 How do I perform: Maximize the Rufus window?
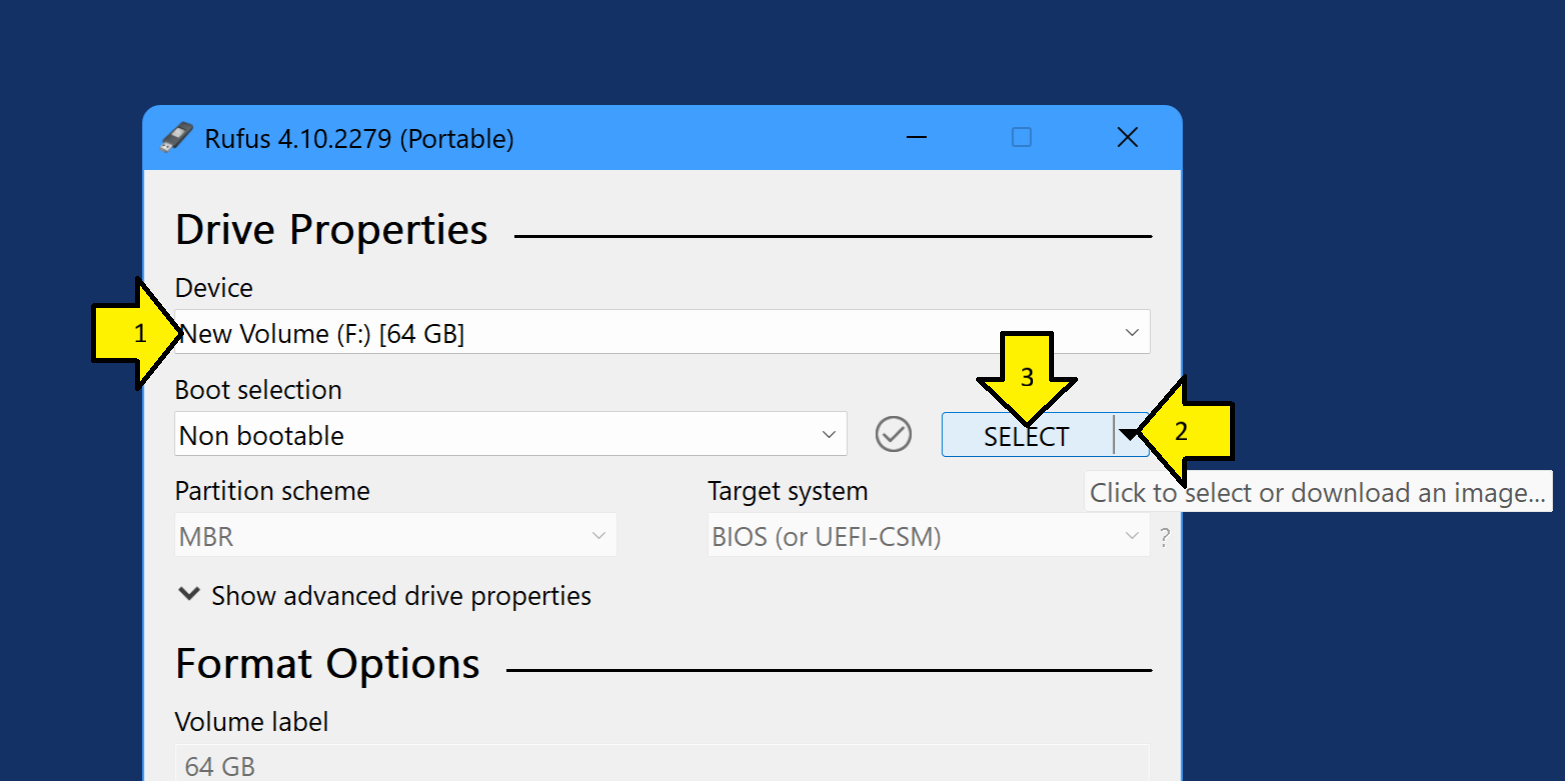1021,138
